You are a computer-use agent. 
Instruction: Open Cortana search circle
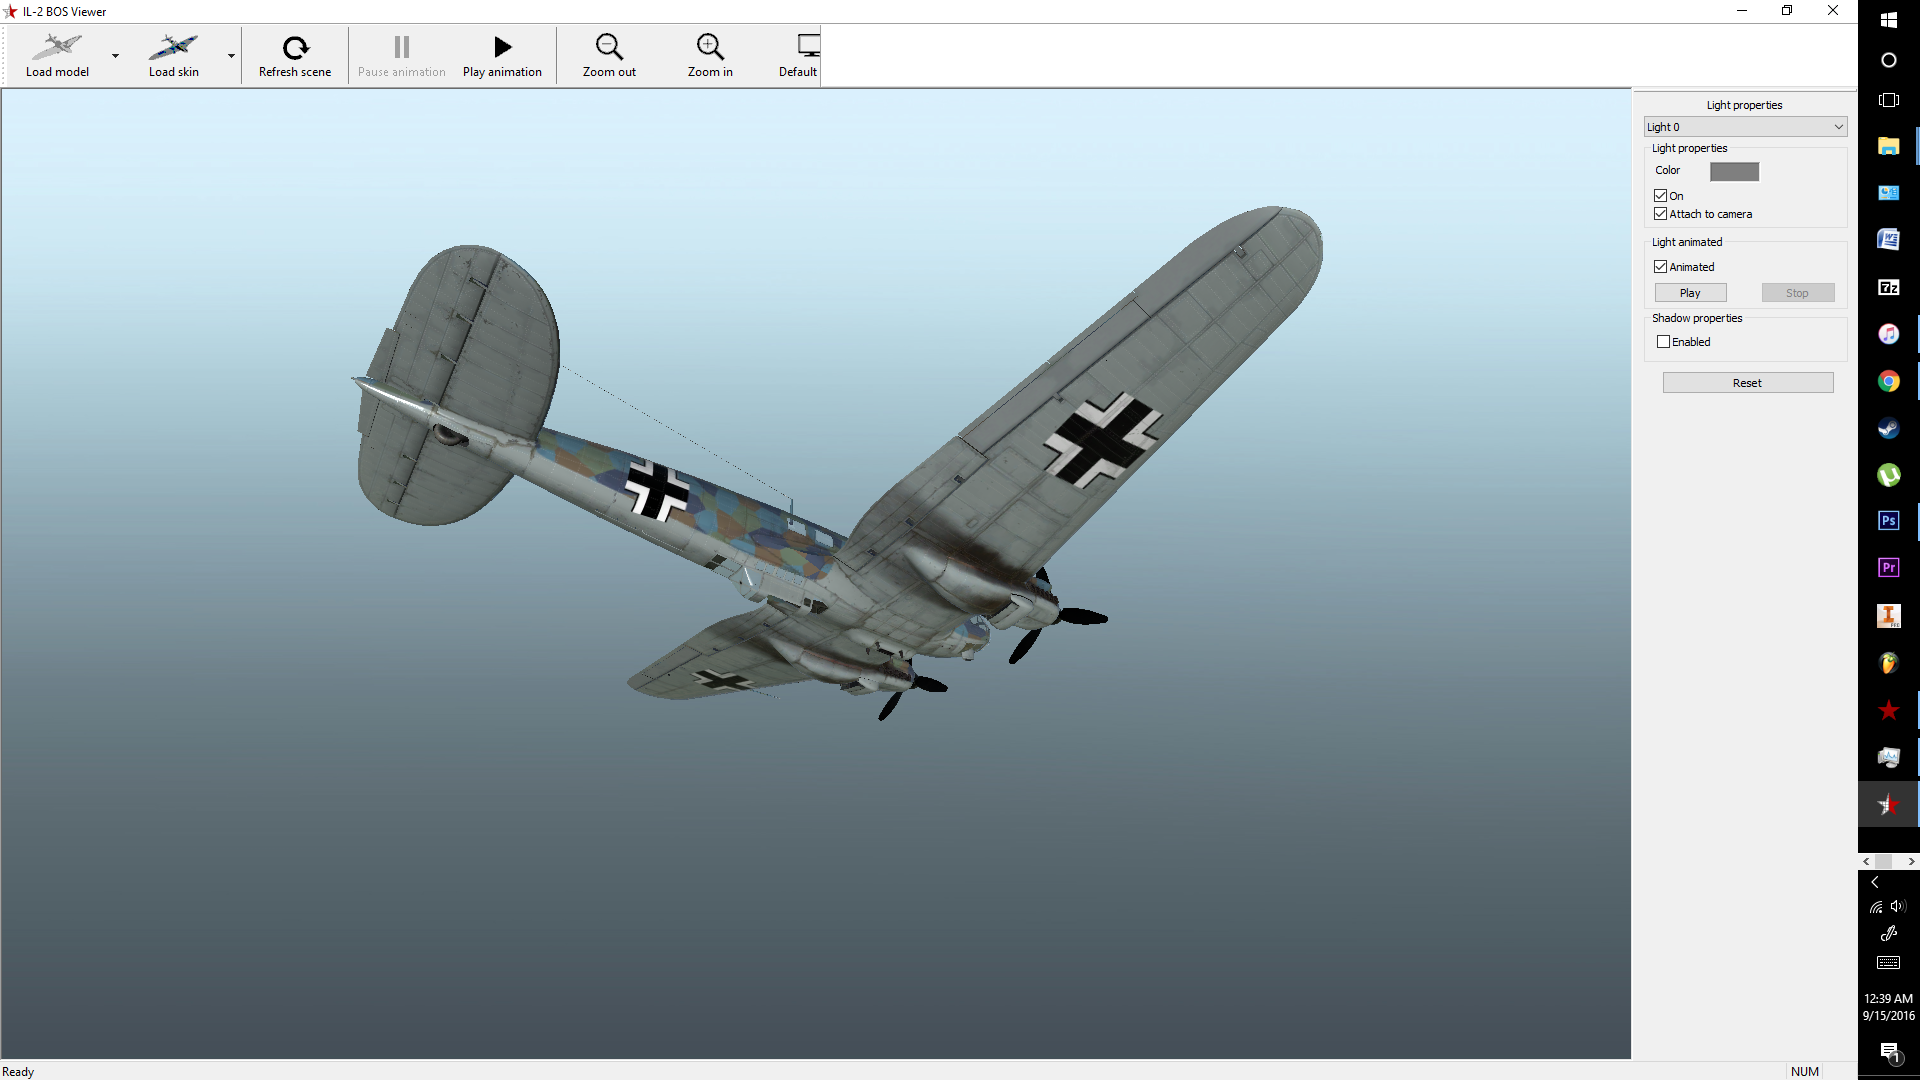tap(1888, 60)
